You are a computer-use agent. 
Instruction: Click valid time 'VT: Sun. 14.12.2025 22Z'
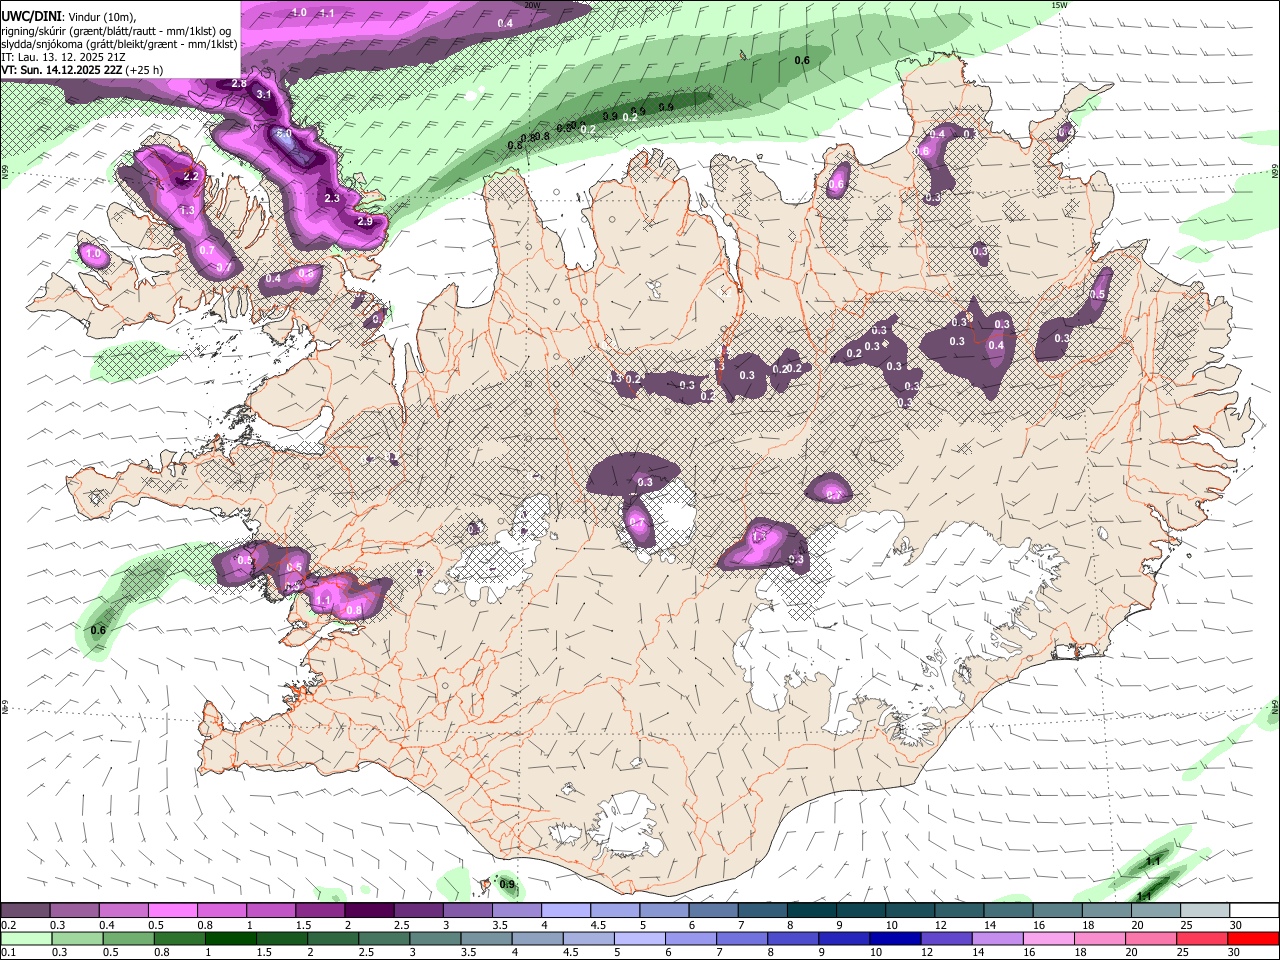pyautogui.click(x=63, y=70)
